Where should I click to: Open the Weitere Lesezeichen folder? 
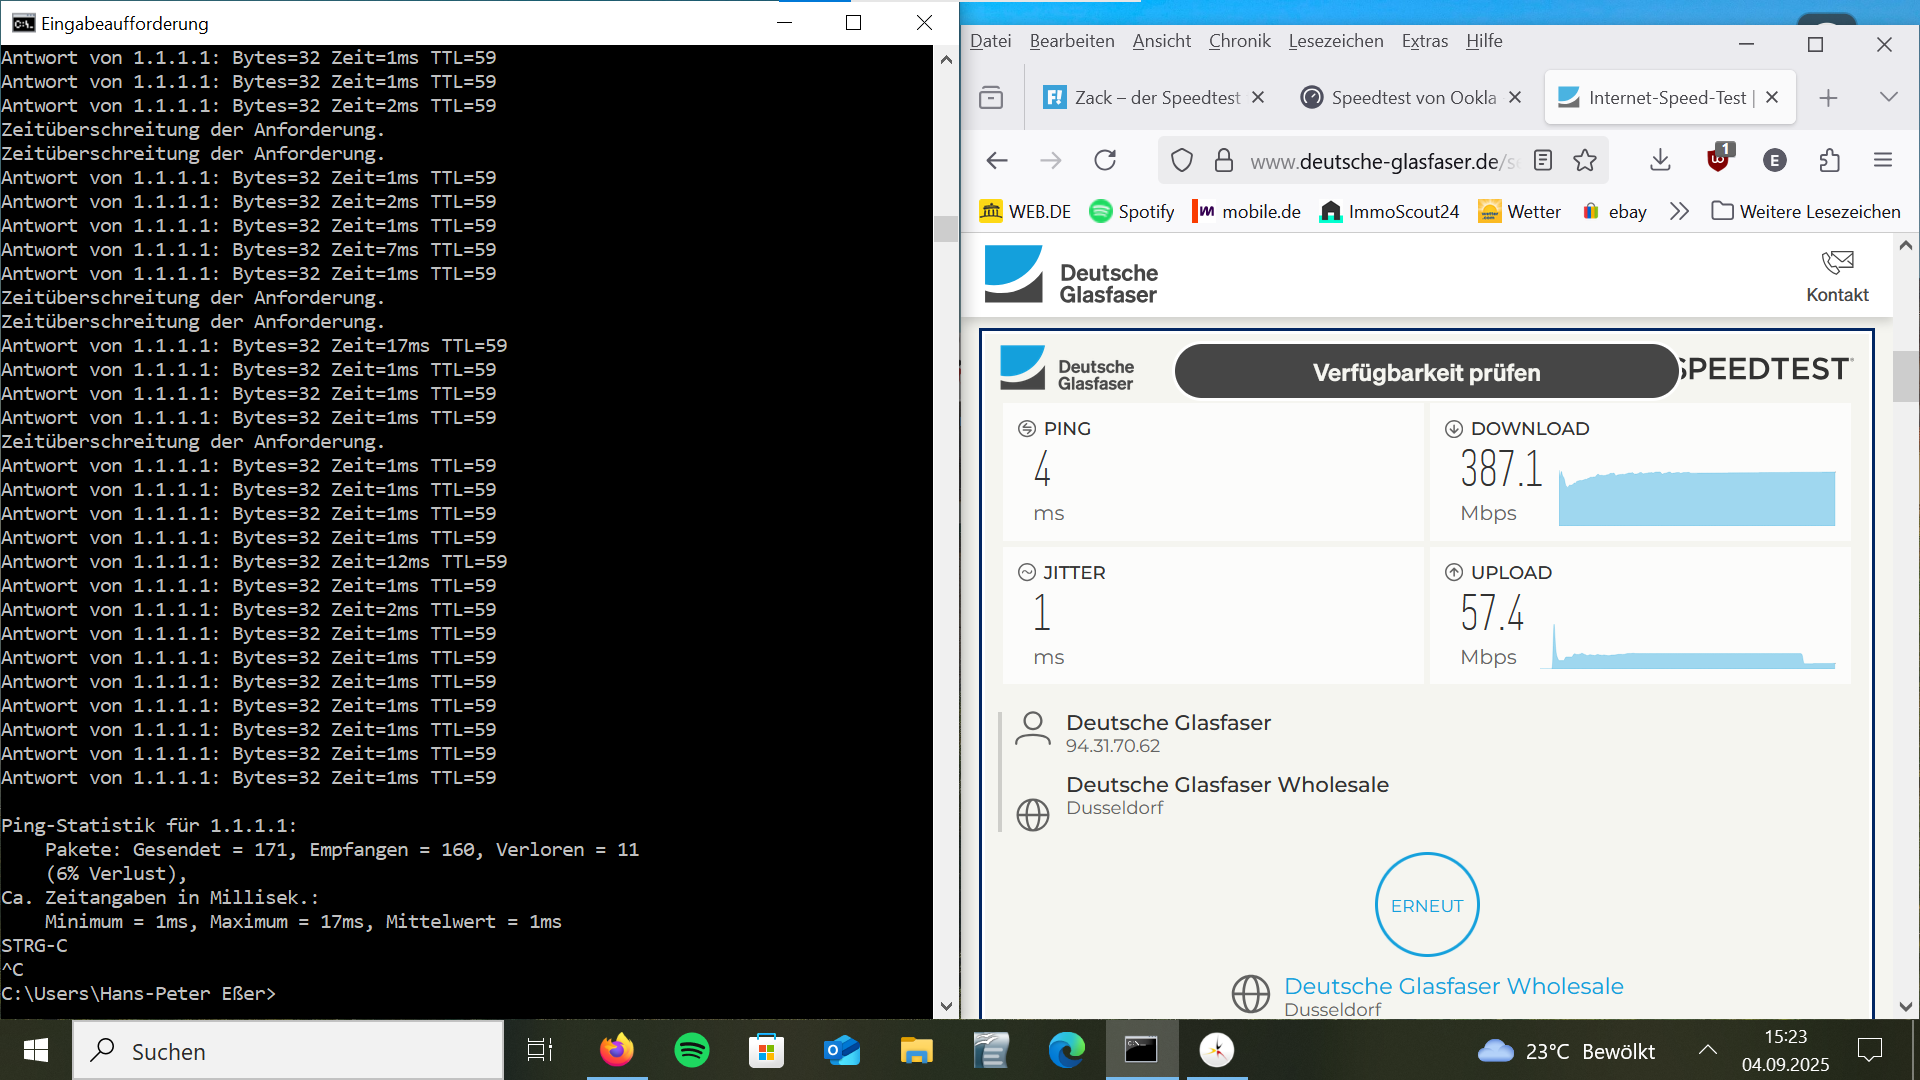1806,211
